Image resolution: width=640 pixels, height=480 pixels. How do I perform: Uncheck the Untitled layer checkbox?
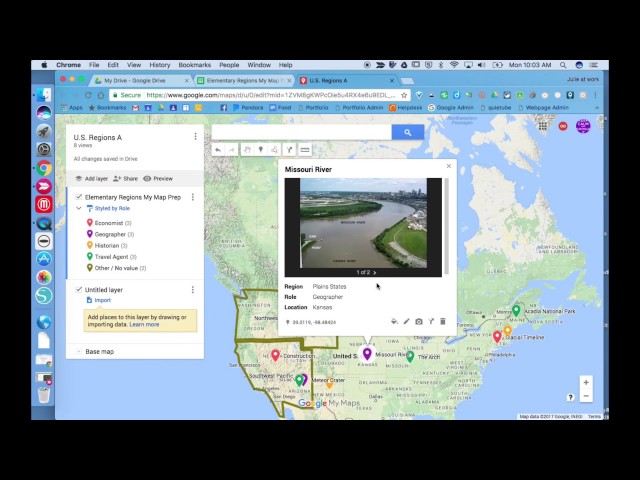[79, 289]
